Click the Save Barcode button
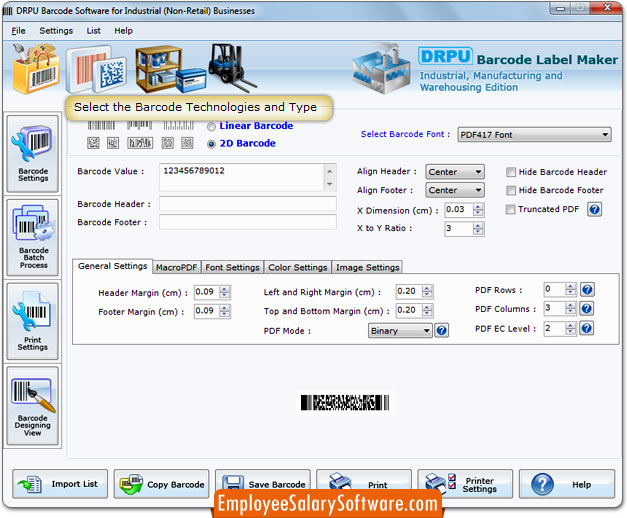 (x=263, y=482)
